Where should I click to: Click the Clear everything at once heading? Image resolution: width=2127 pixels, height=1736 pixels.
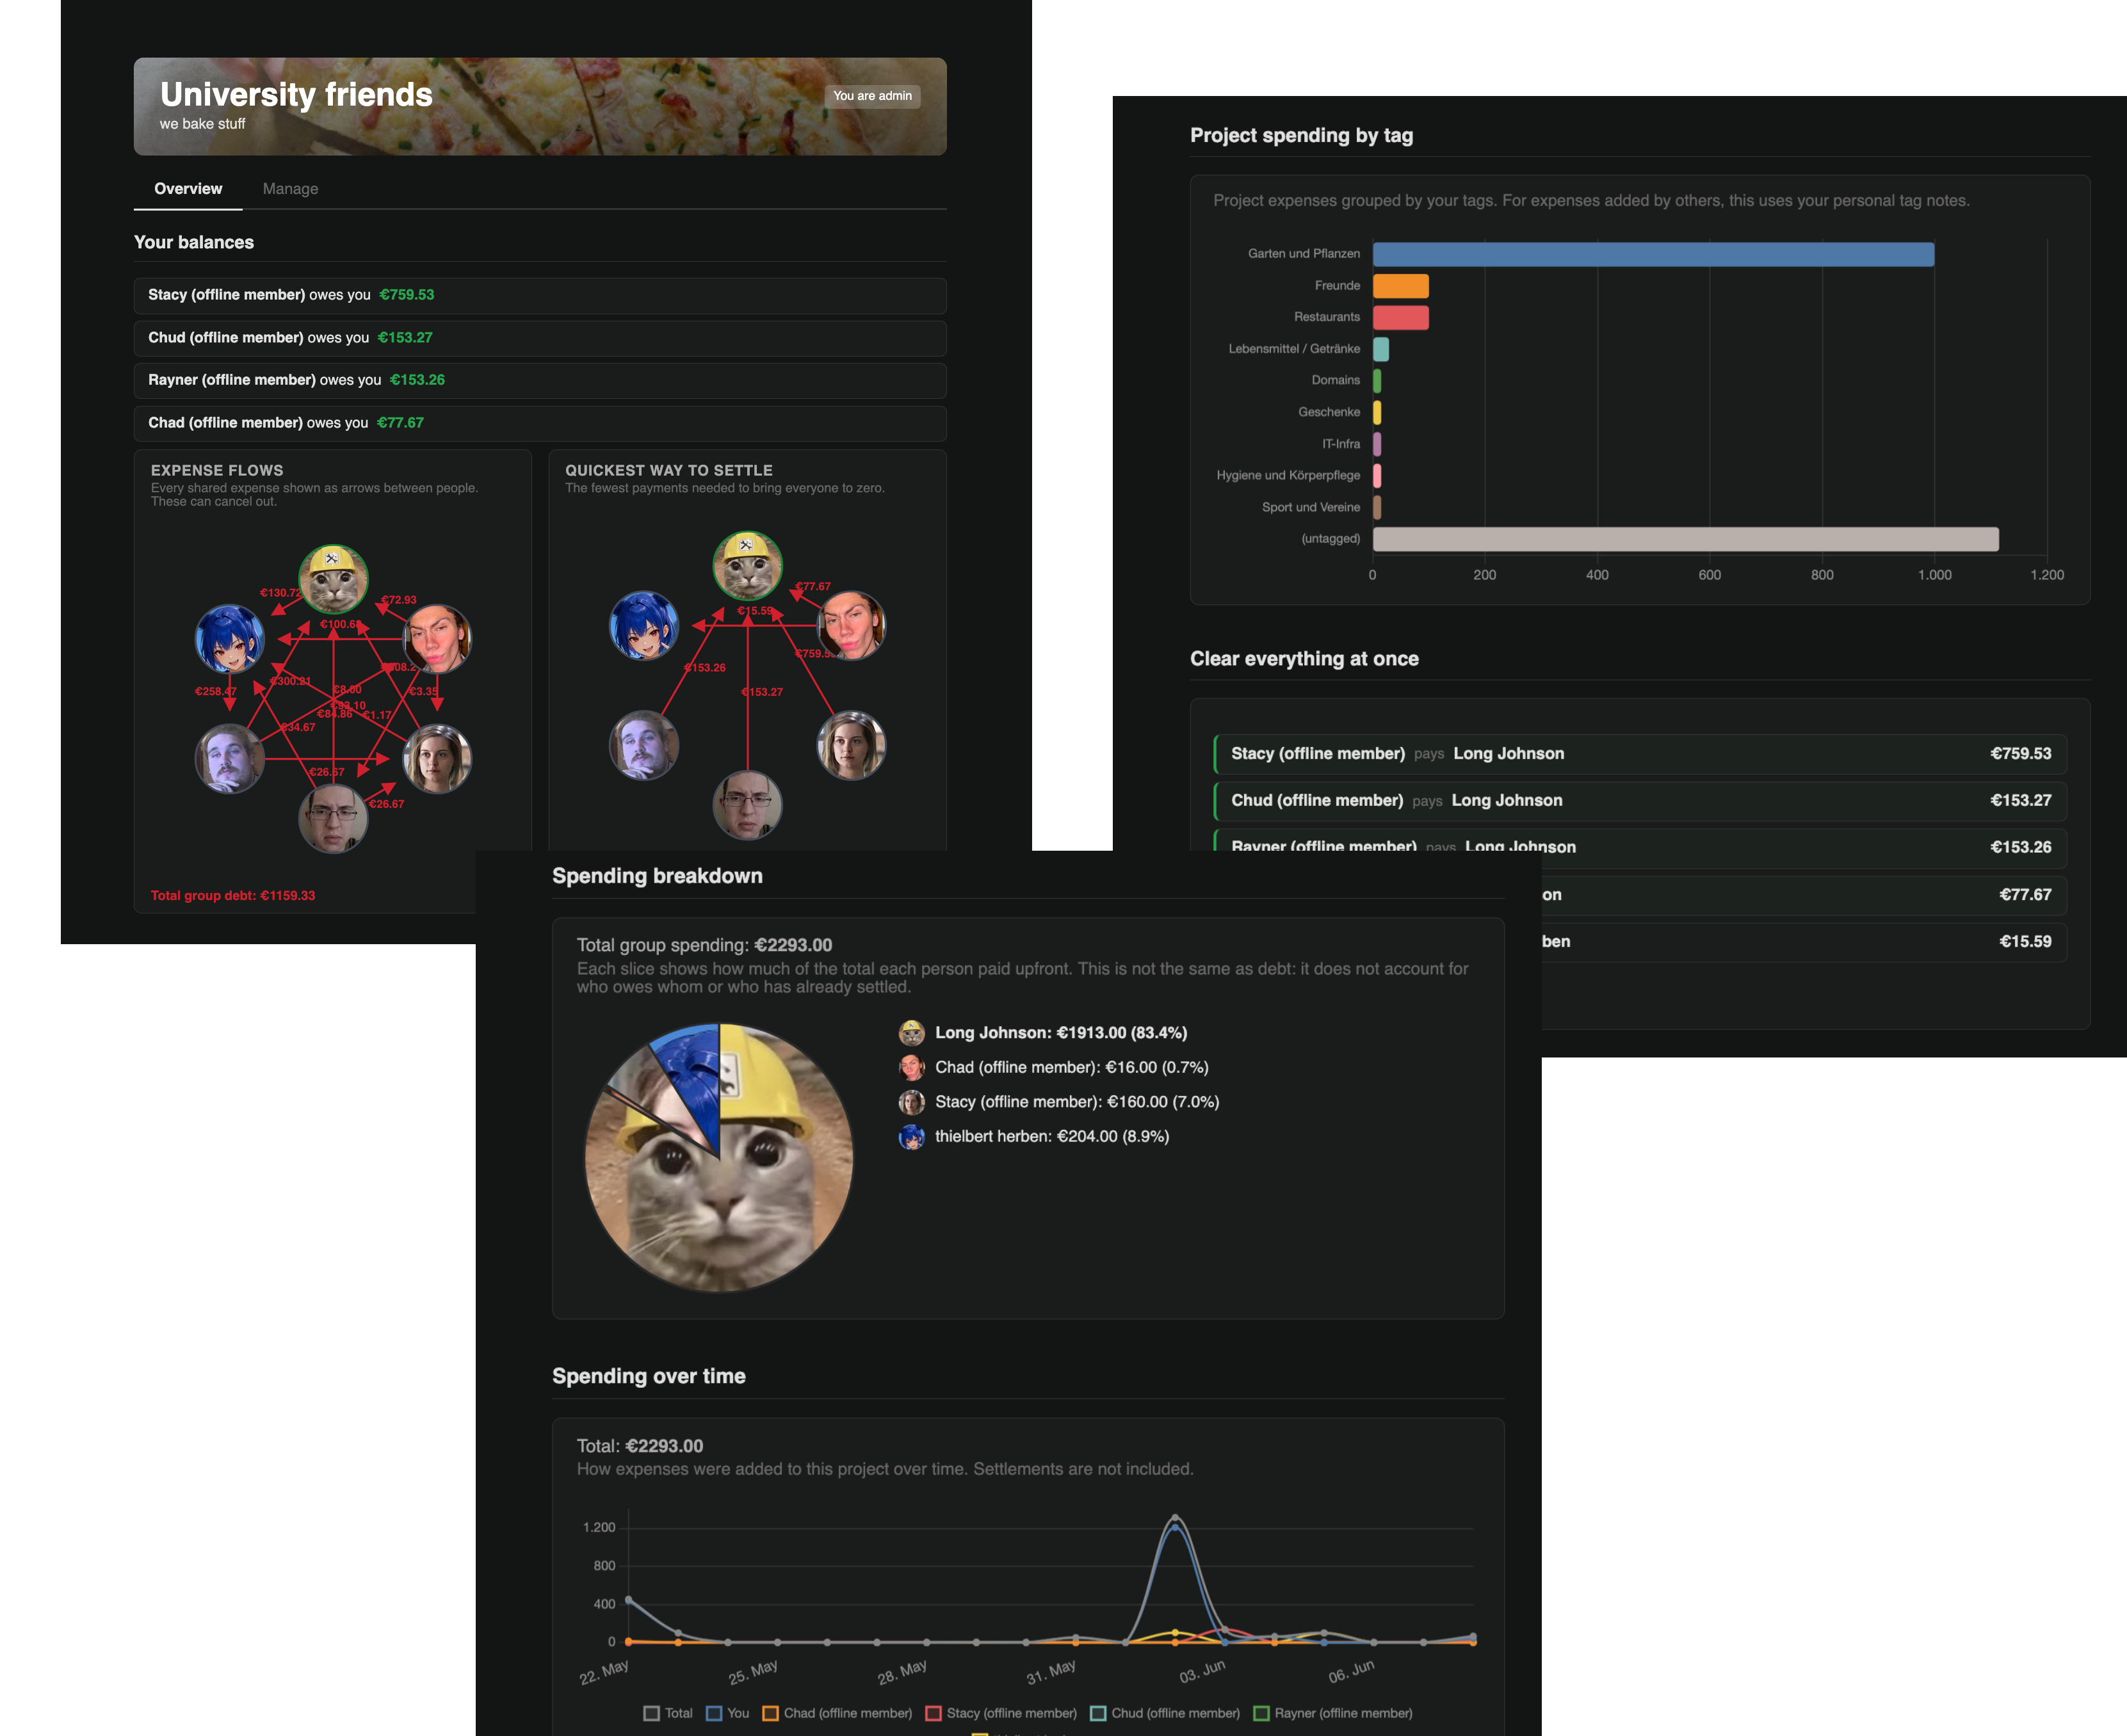tap(1304, 659)
